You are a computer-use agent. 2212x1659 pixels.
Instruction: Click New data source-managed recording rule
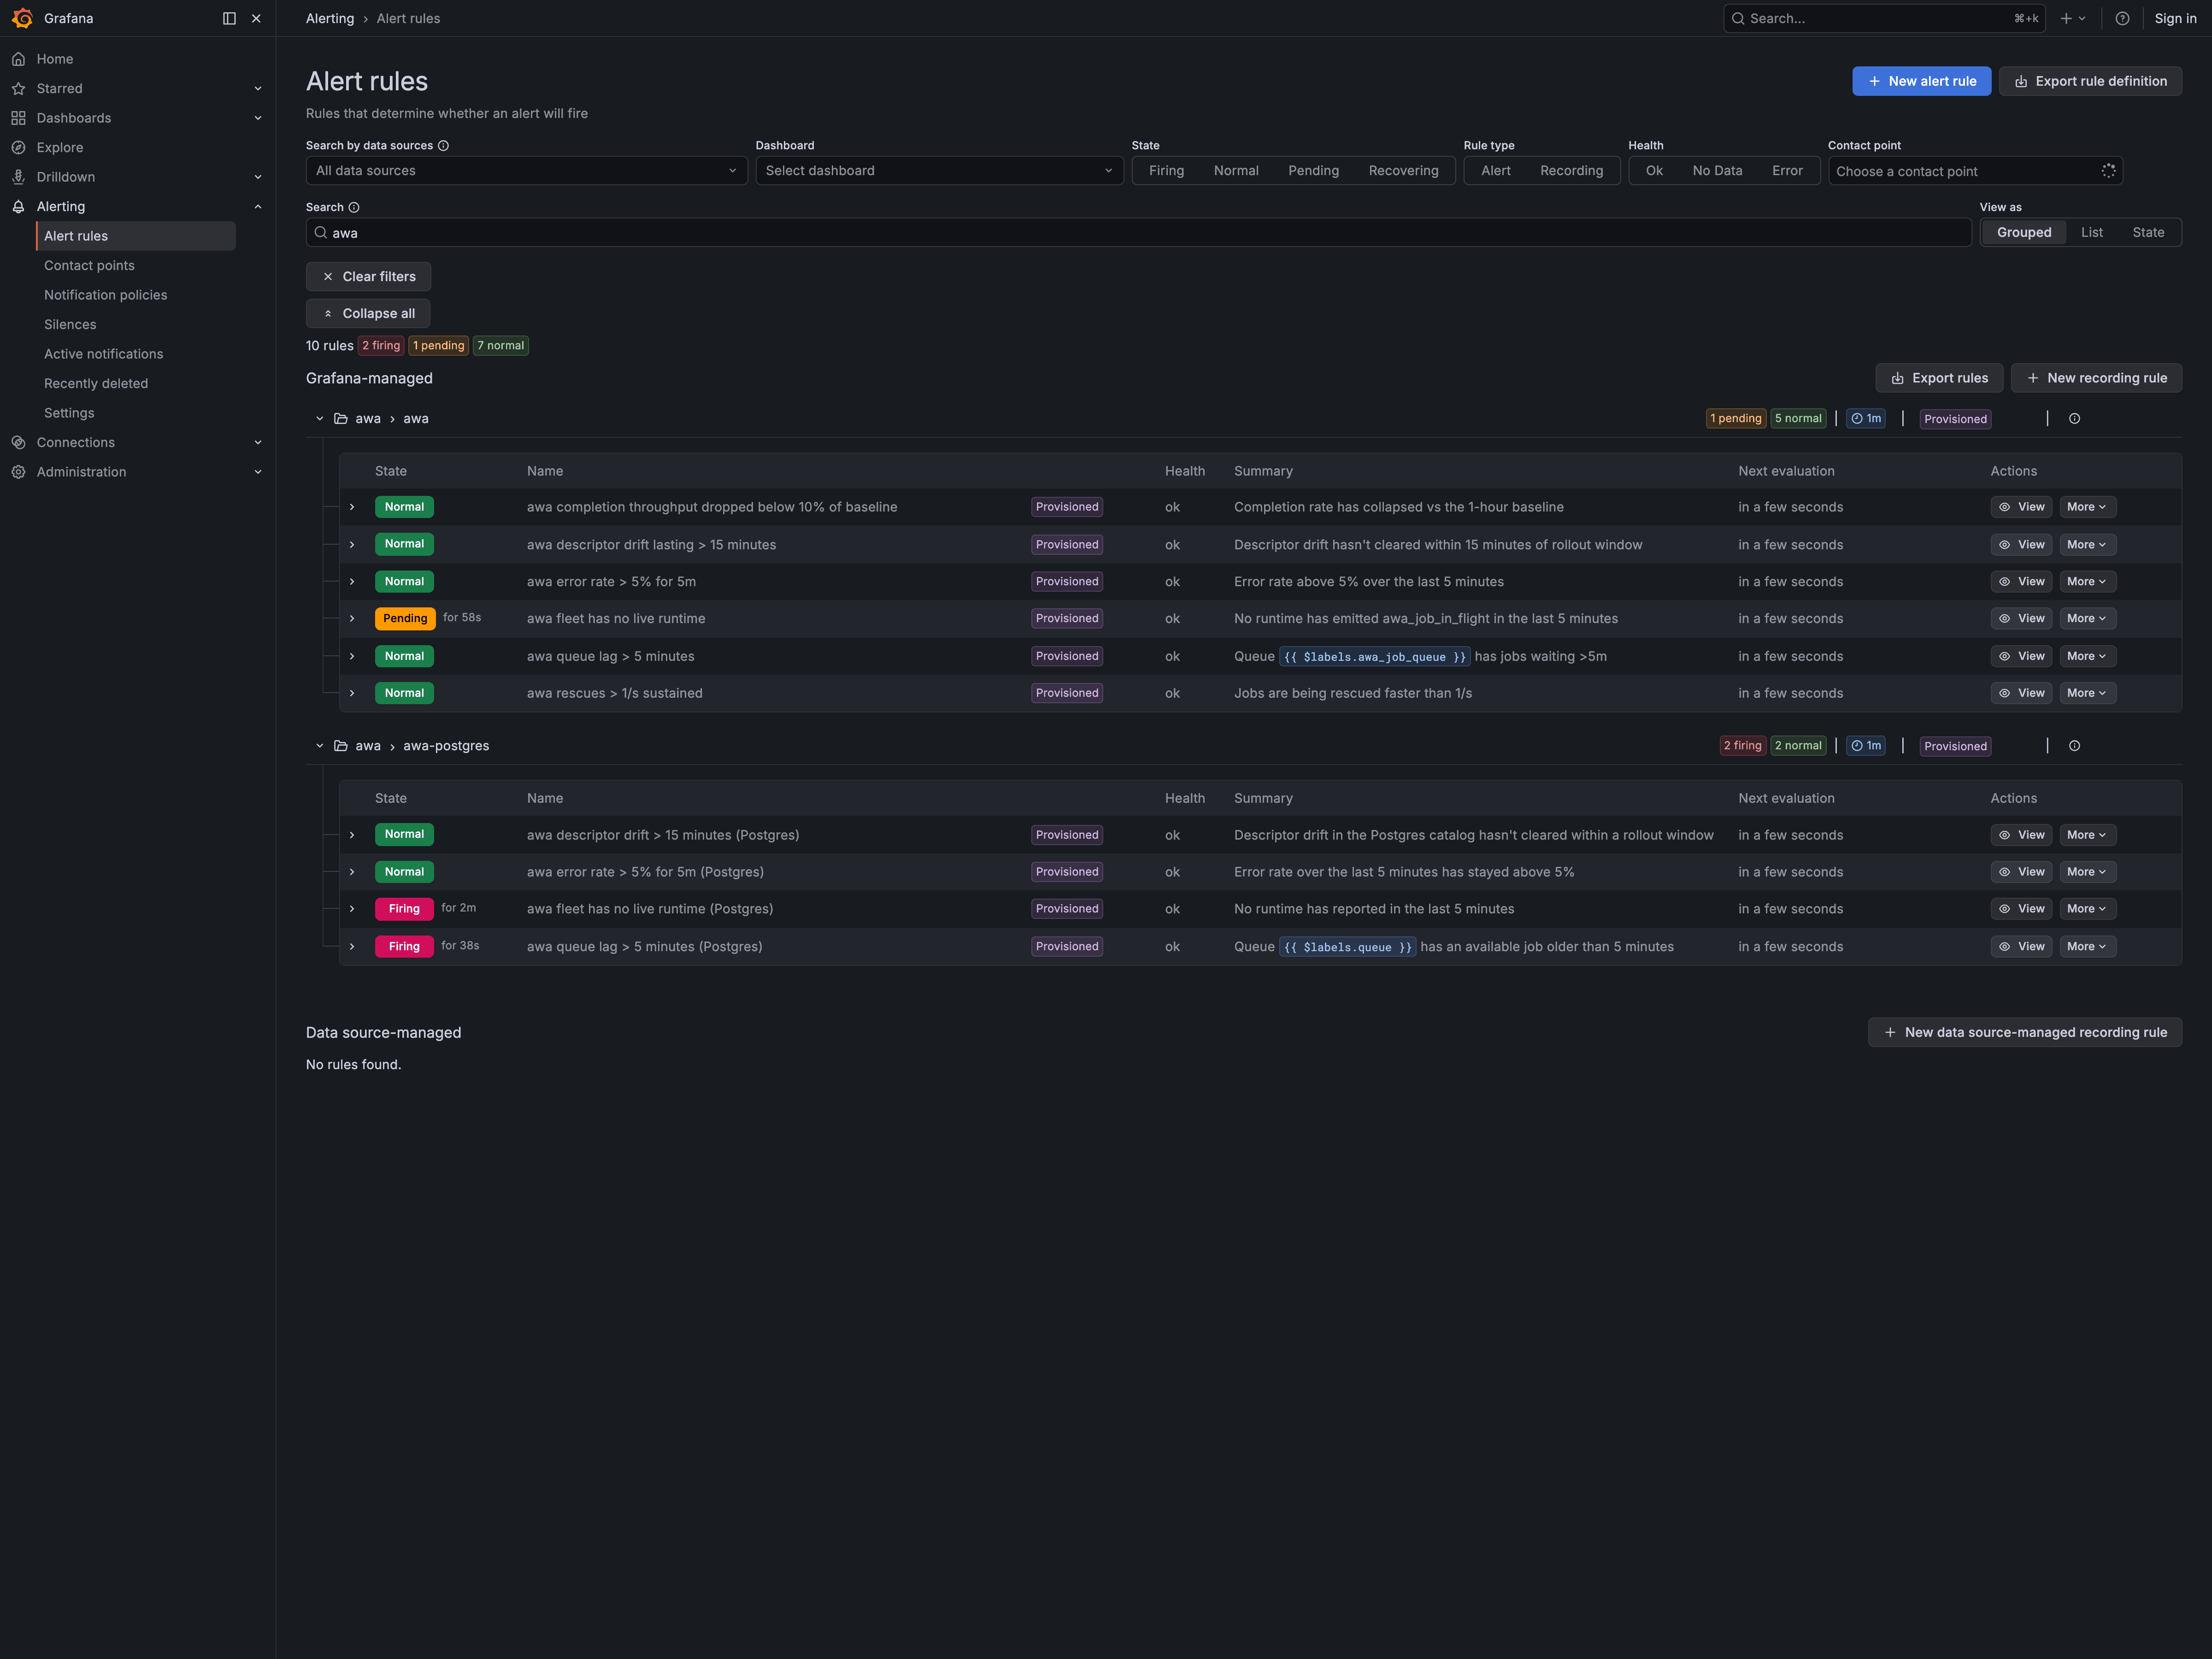click(x=2025, y=1032)
